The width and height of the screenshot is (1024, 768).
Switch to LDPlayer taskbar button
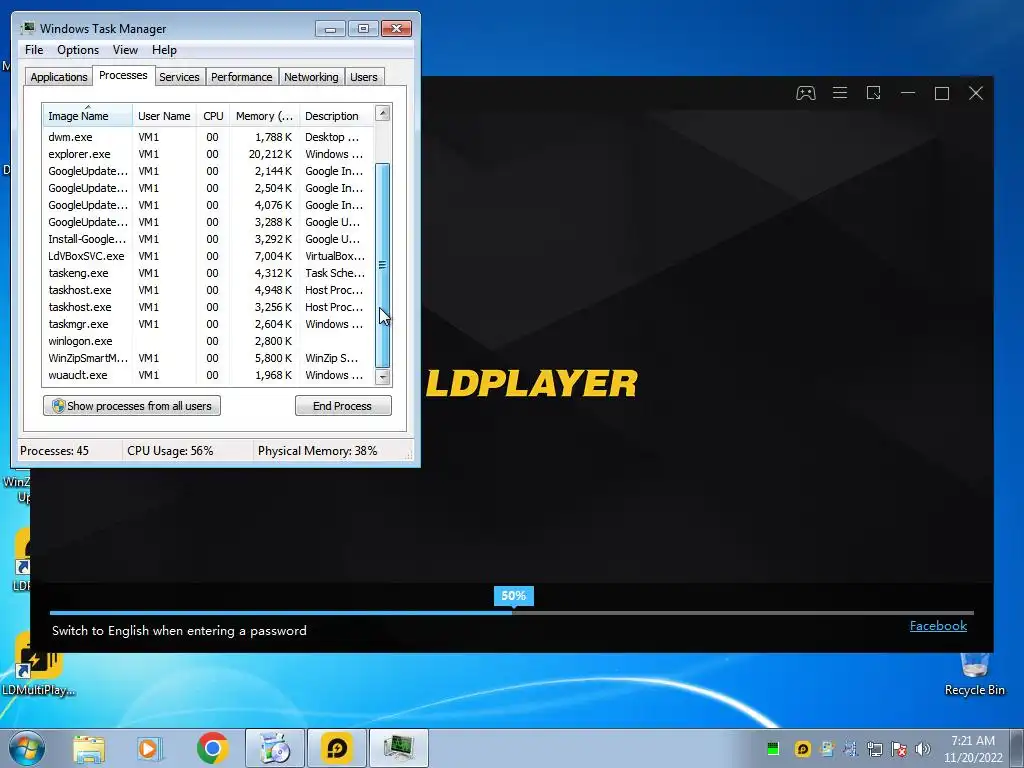(x=337, y=748)
